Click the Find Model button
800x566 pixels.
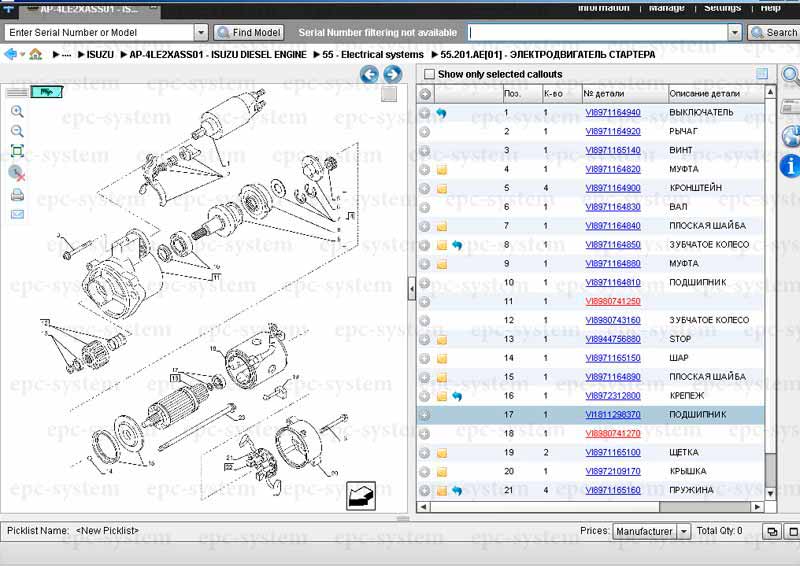point(249,33)
